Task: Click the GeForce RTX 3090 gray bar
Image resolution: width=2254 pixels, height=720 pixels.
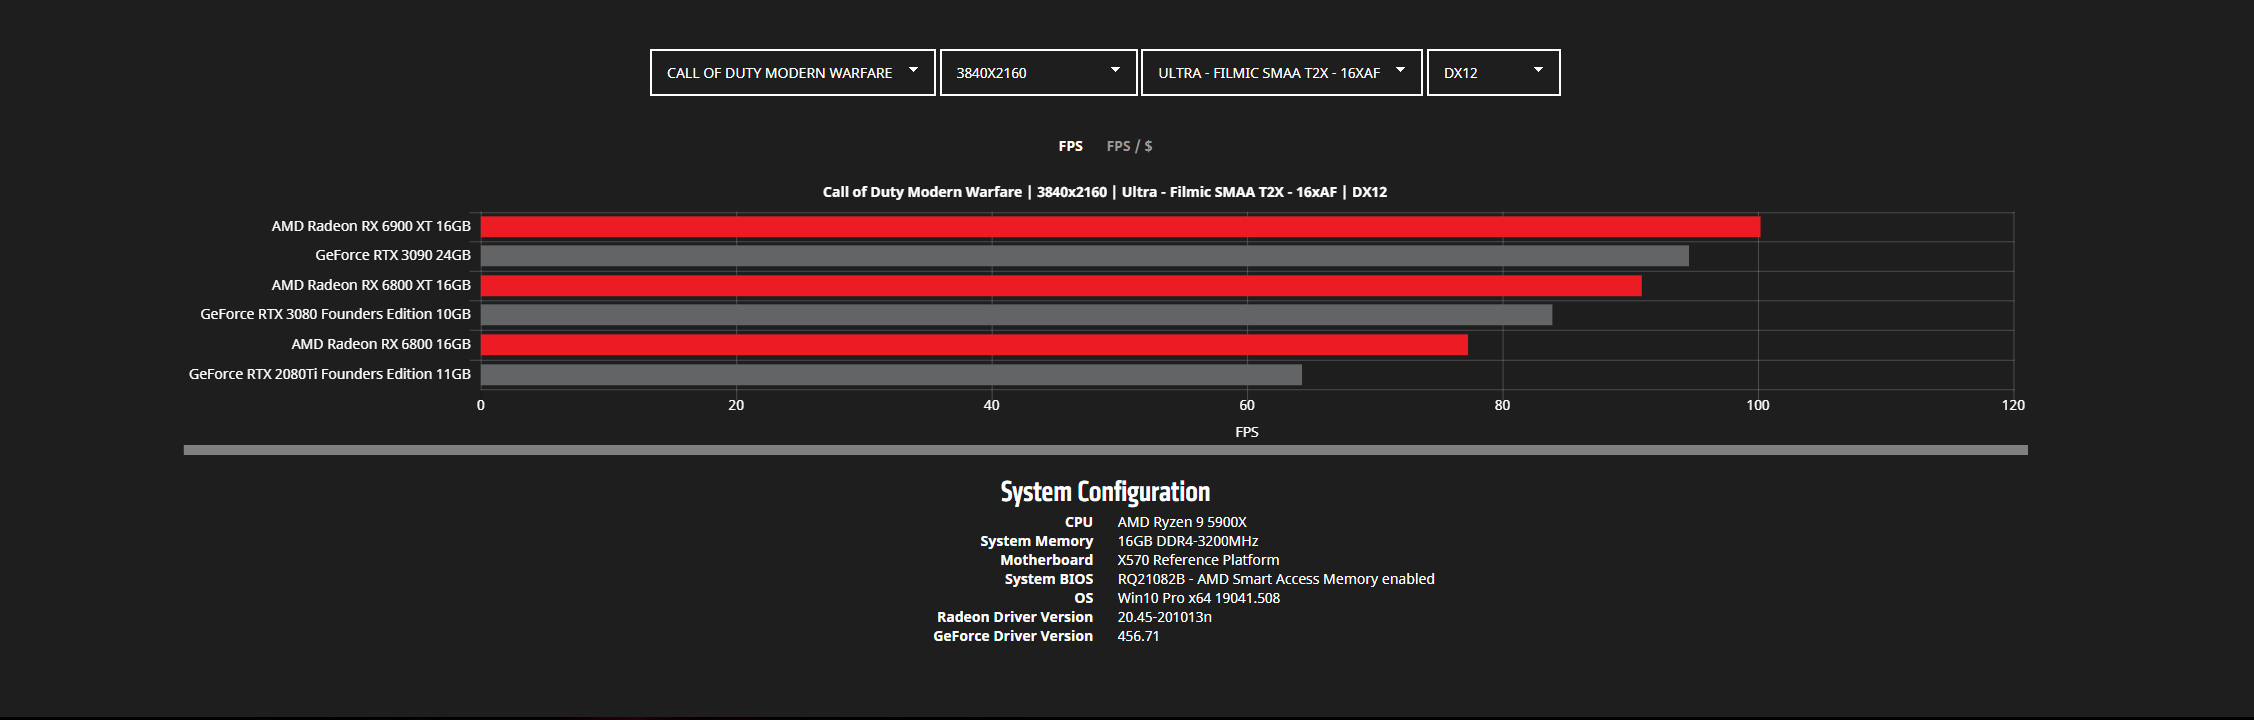Action: (1085, 256)
